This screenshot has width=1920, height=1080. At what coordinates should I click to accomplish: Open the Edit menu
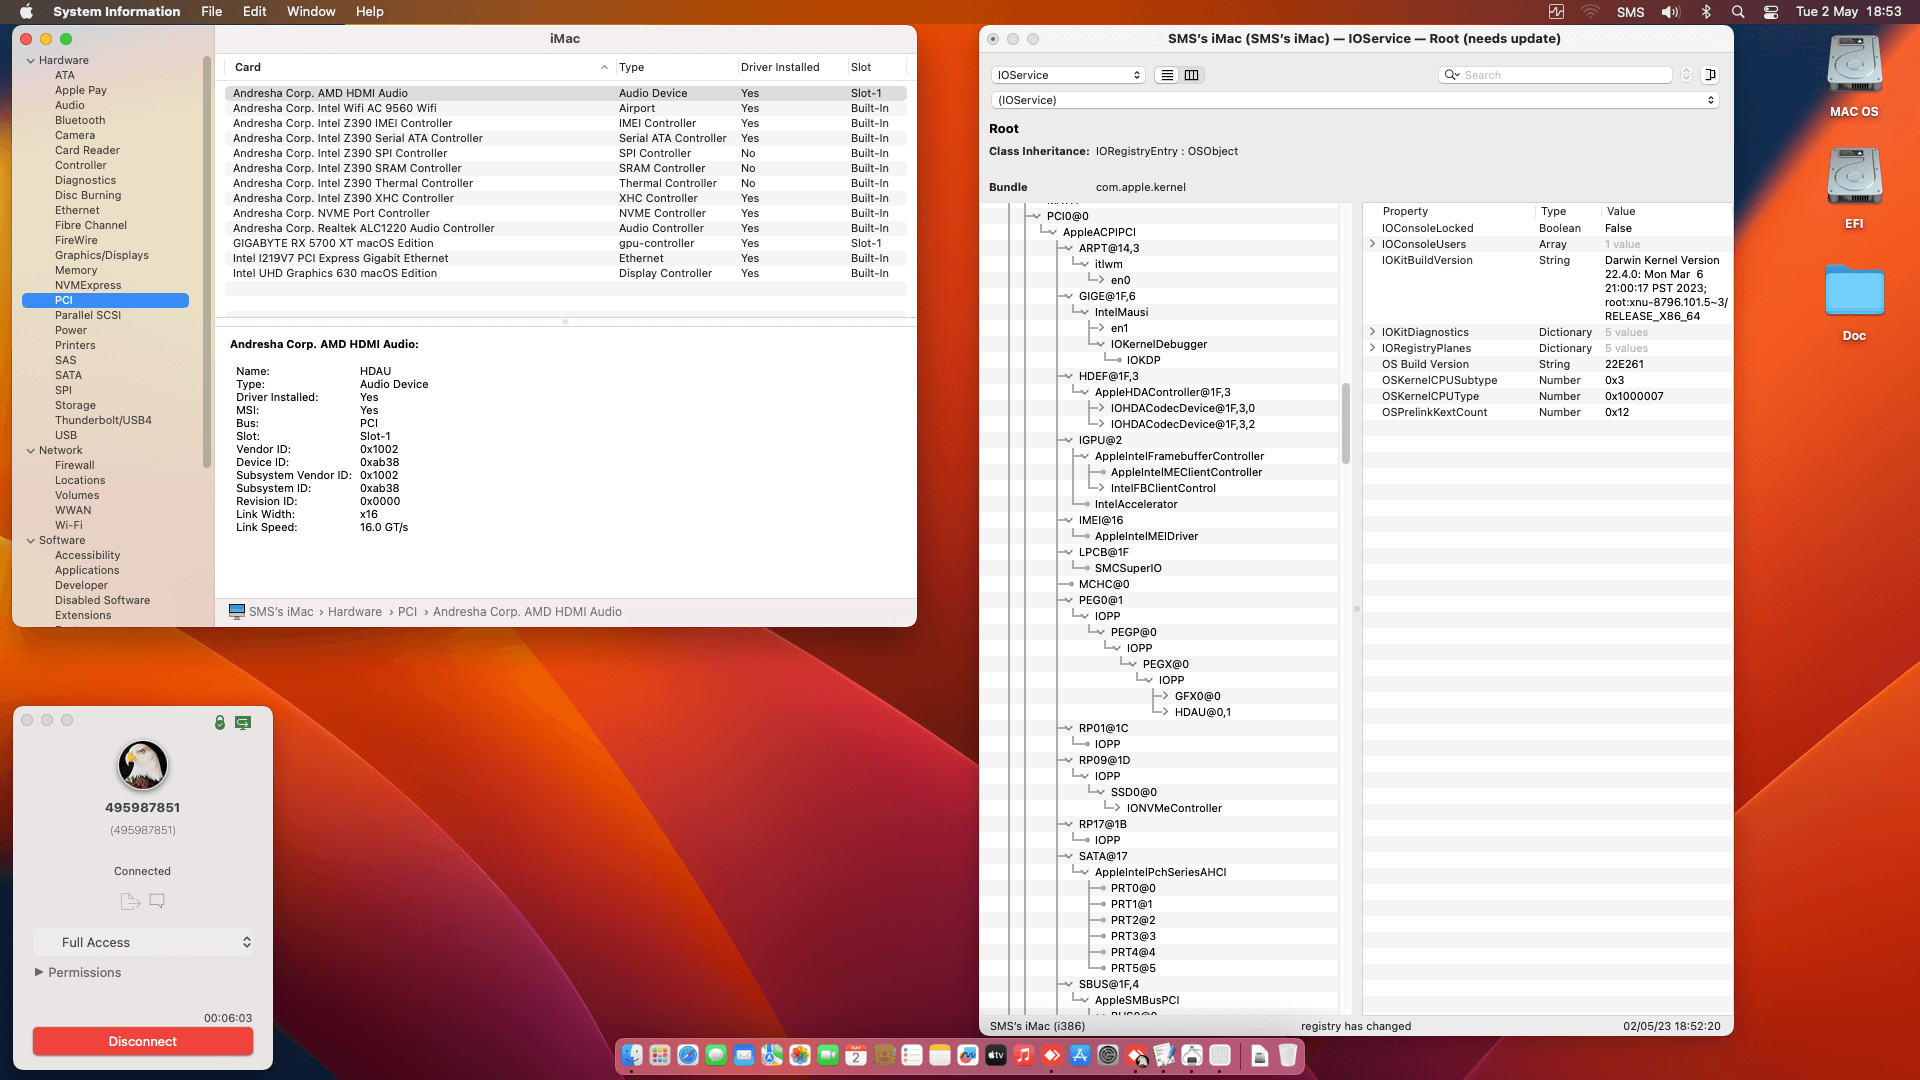255,12
